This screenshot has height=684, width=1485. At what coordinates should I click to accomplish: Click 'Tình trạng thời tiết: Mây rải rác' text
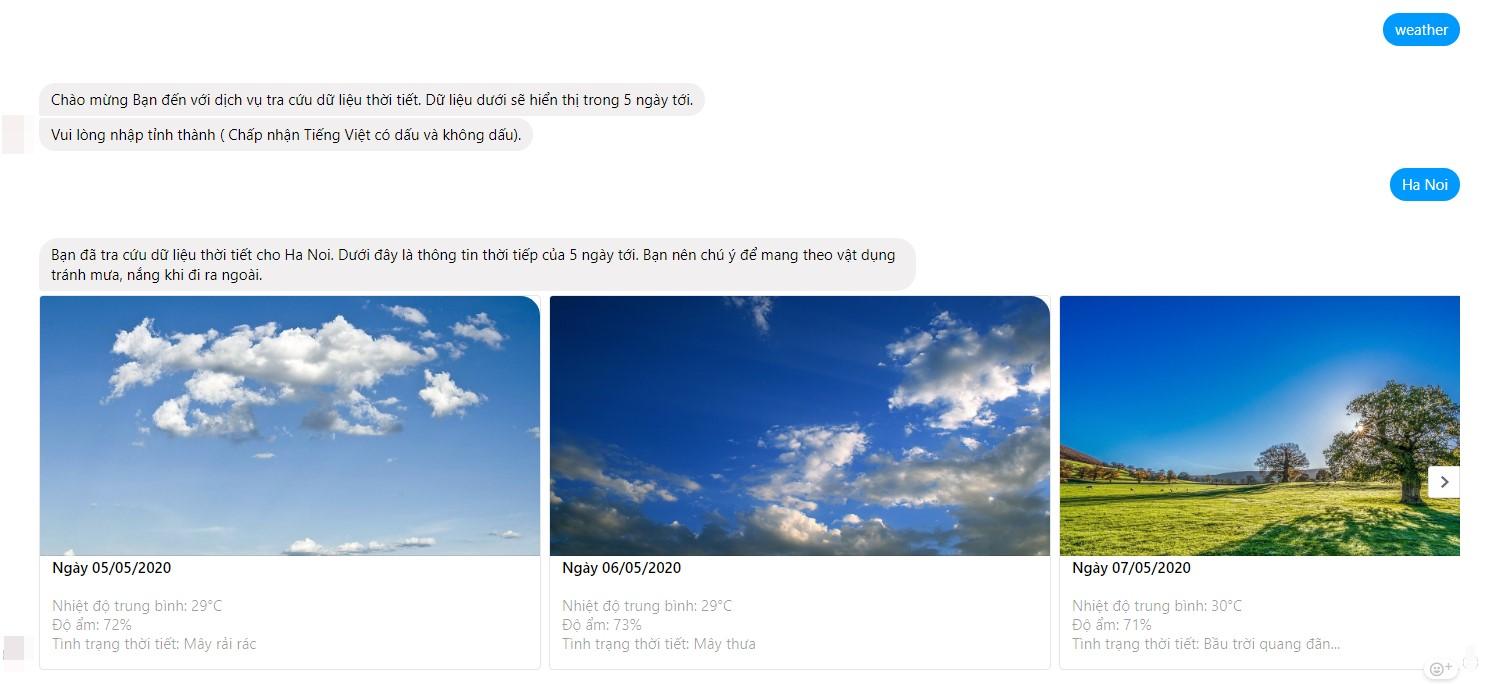pos(154,644)
